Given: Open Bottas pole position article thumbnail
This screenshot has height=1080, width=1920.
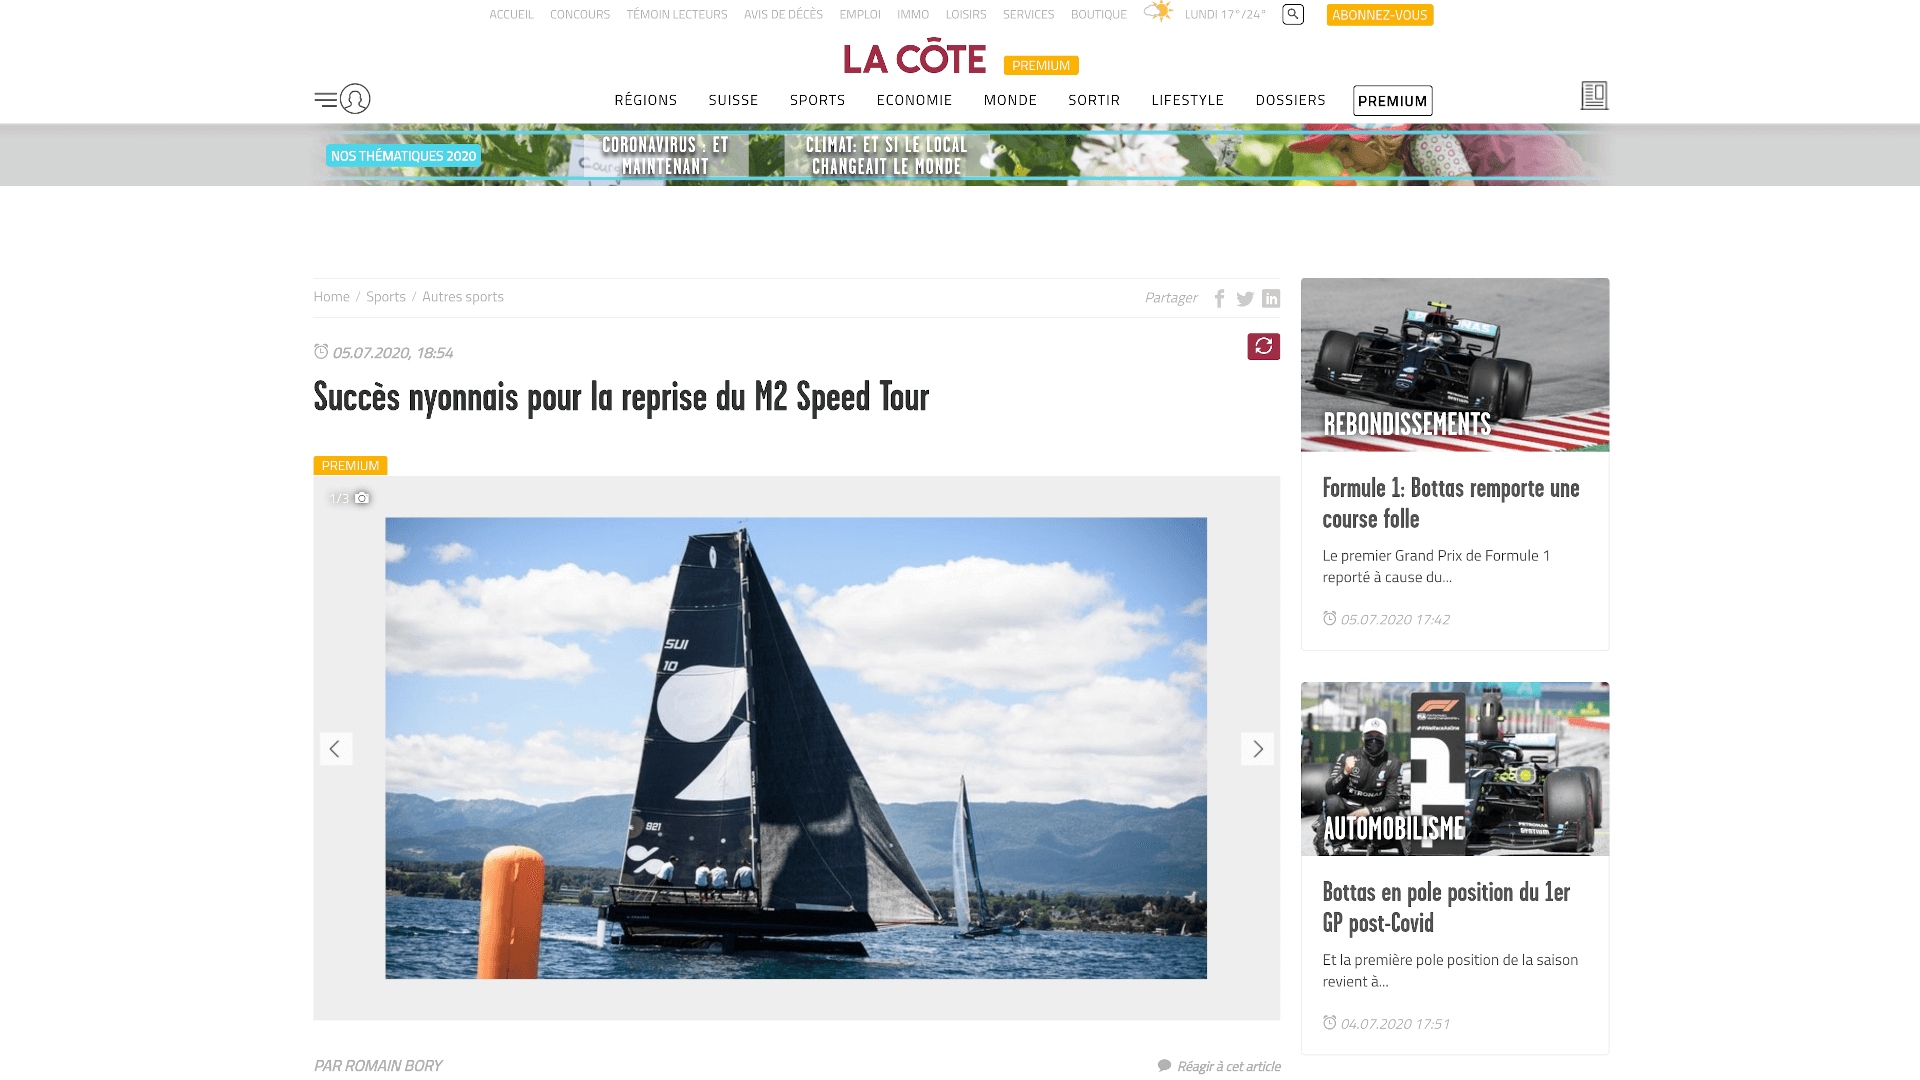Looking at the screenshot, I should tap(1454, 769).
